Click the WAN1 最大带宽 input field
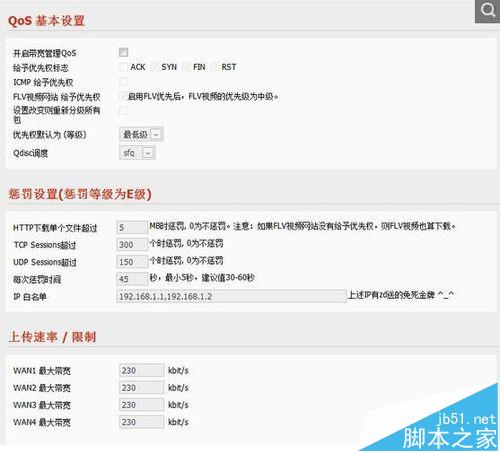 coord(141,370)
